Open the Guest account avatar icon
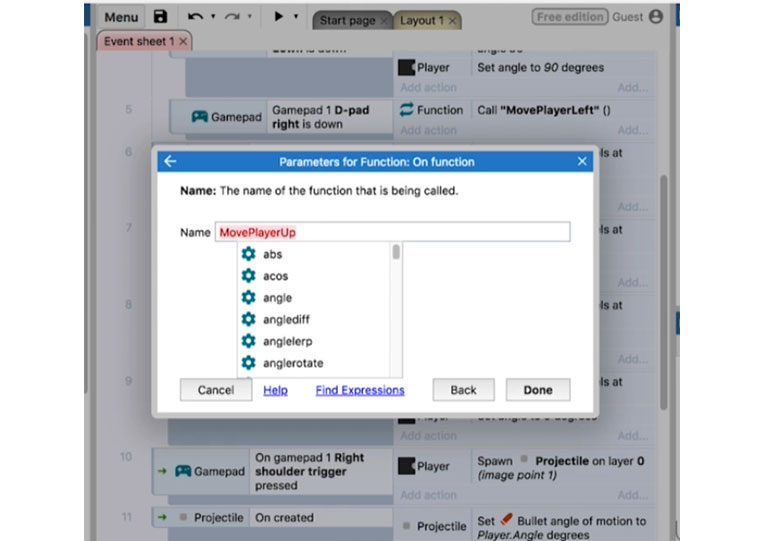Image resolution: width=763 pixels, height=541 pixels. (656, 17)
